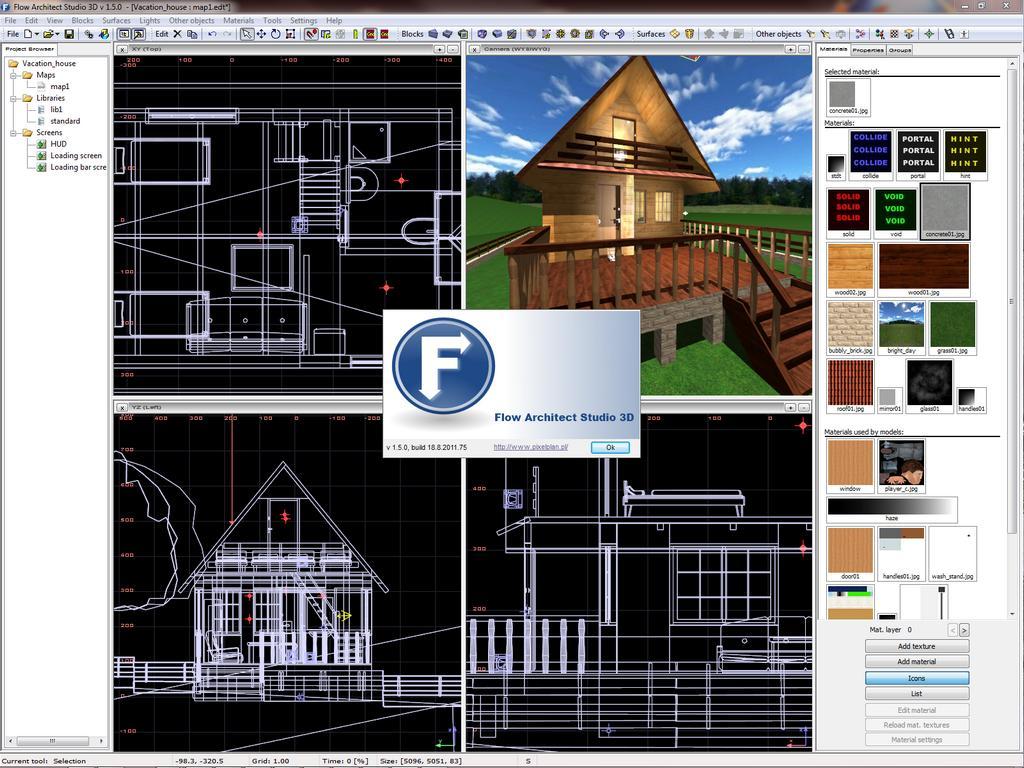Collapse the Maps tree node
The image size is (1024, 768).
[x=13, y=75]
